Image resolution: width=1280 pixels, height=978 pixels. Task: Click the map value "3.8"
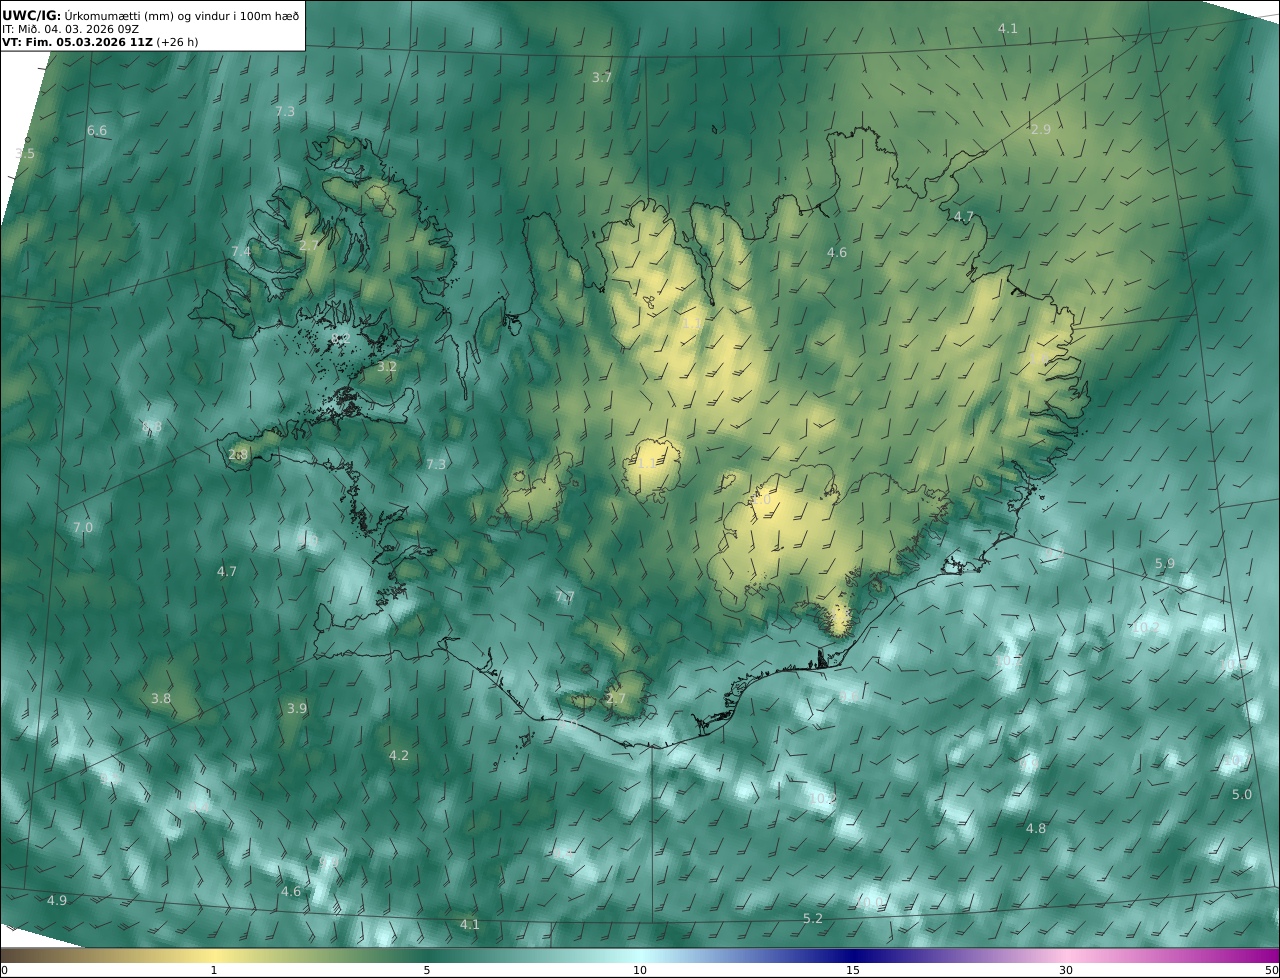point(160,699)
